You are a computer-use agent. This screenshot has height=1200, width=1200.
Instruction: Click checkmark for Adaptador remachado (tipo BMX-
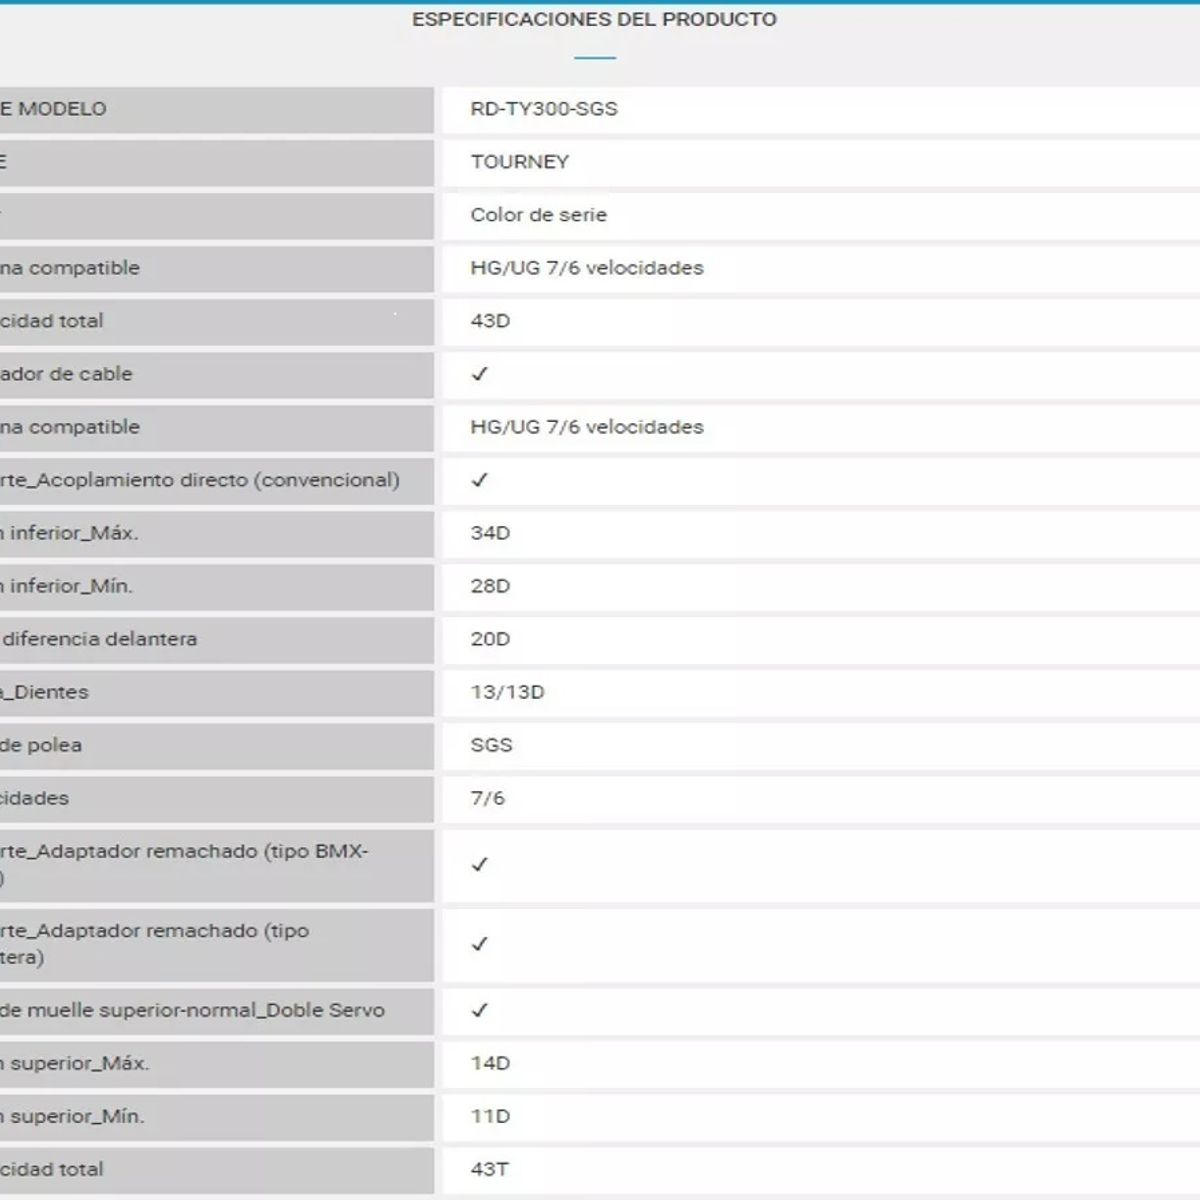(480, 864)
